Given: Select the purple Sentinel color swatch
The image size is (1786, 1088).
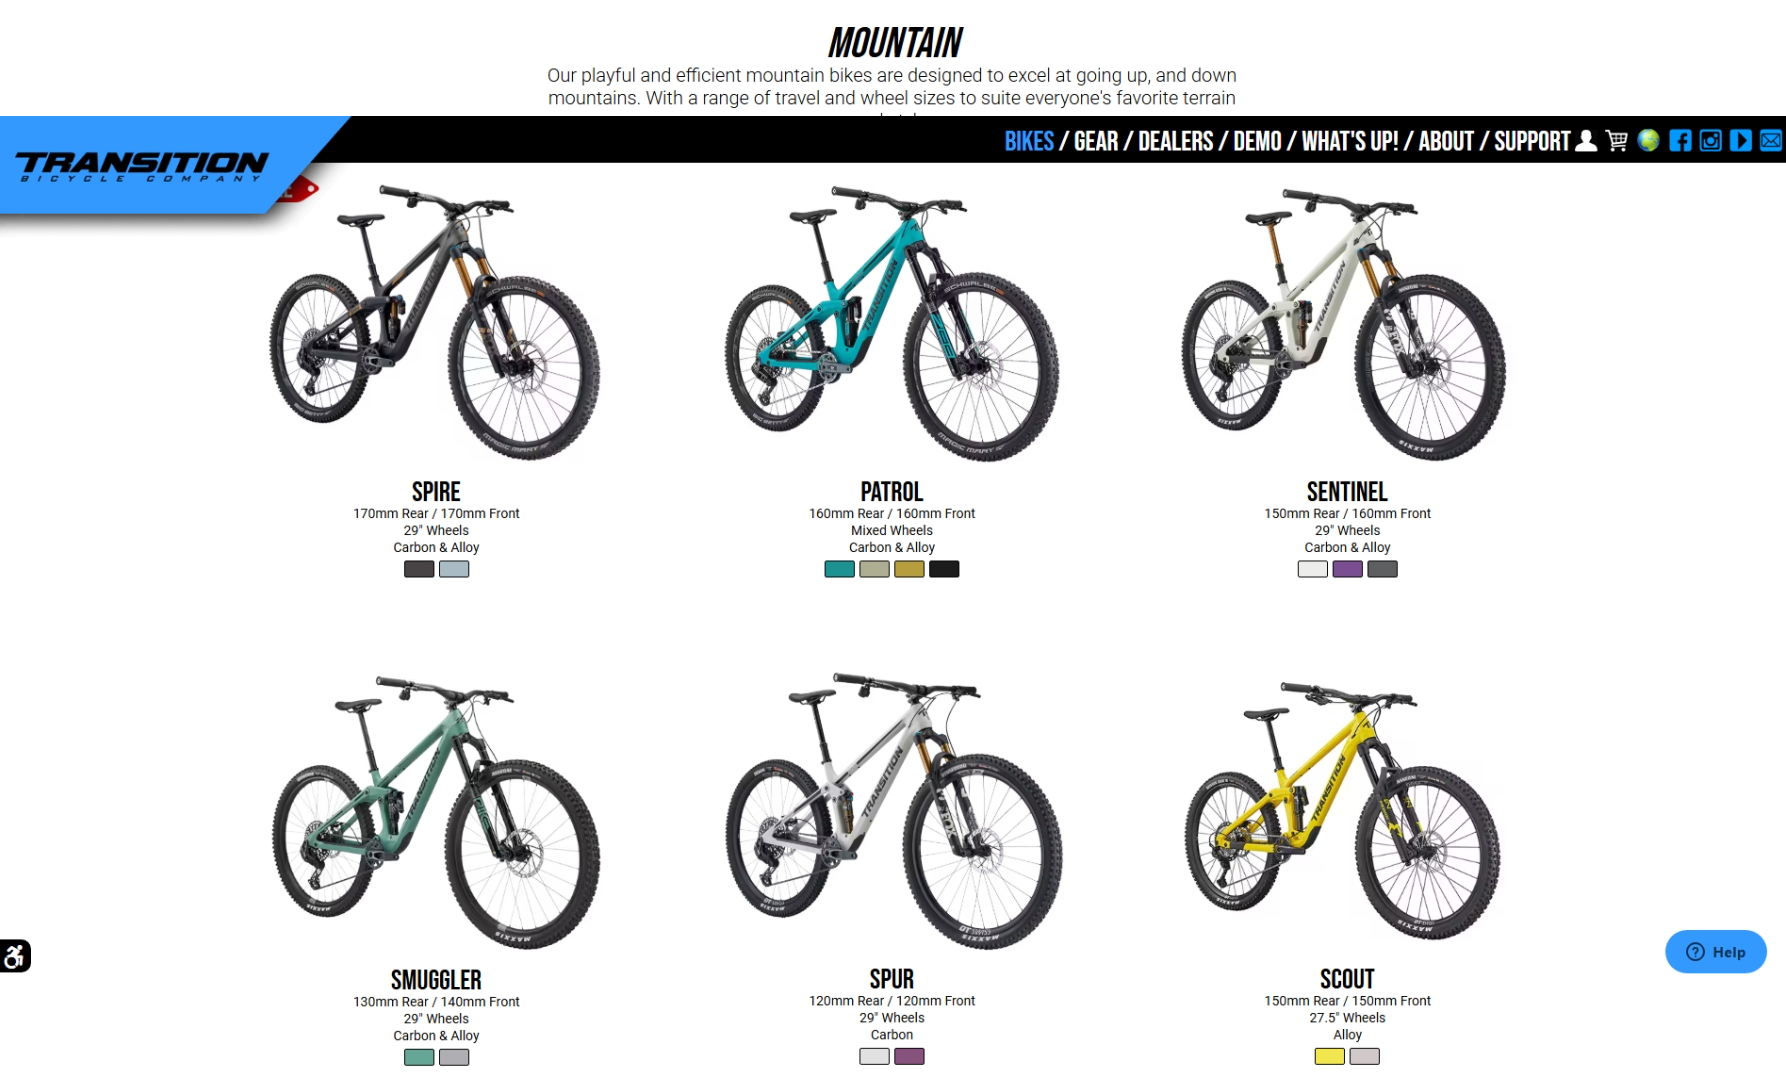Looking at the screenshot, I should [x=1347, y=569].
